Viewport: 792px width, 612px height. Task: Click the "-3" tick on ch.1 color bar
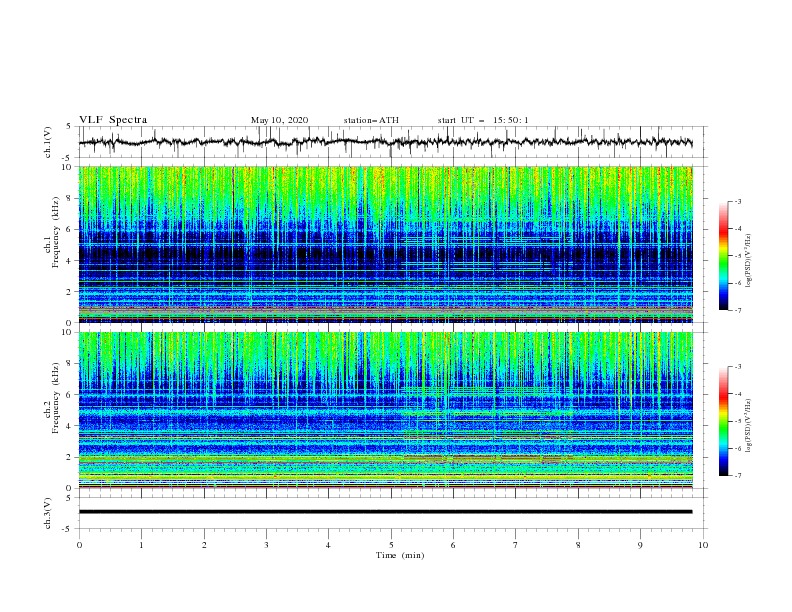[x=737, y=201]
